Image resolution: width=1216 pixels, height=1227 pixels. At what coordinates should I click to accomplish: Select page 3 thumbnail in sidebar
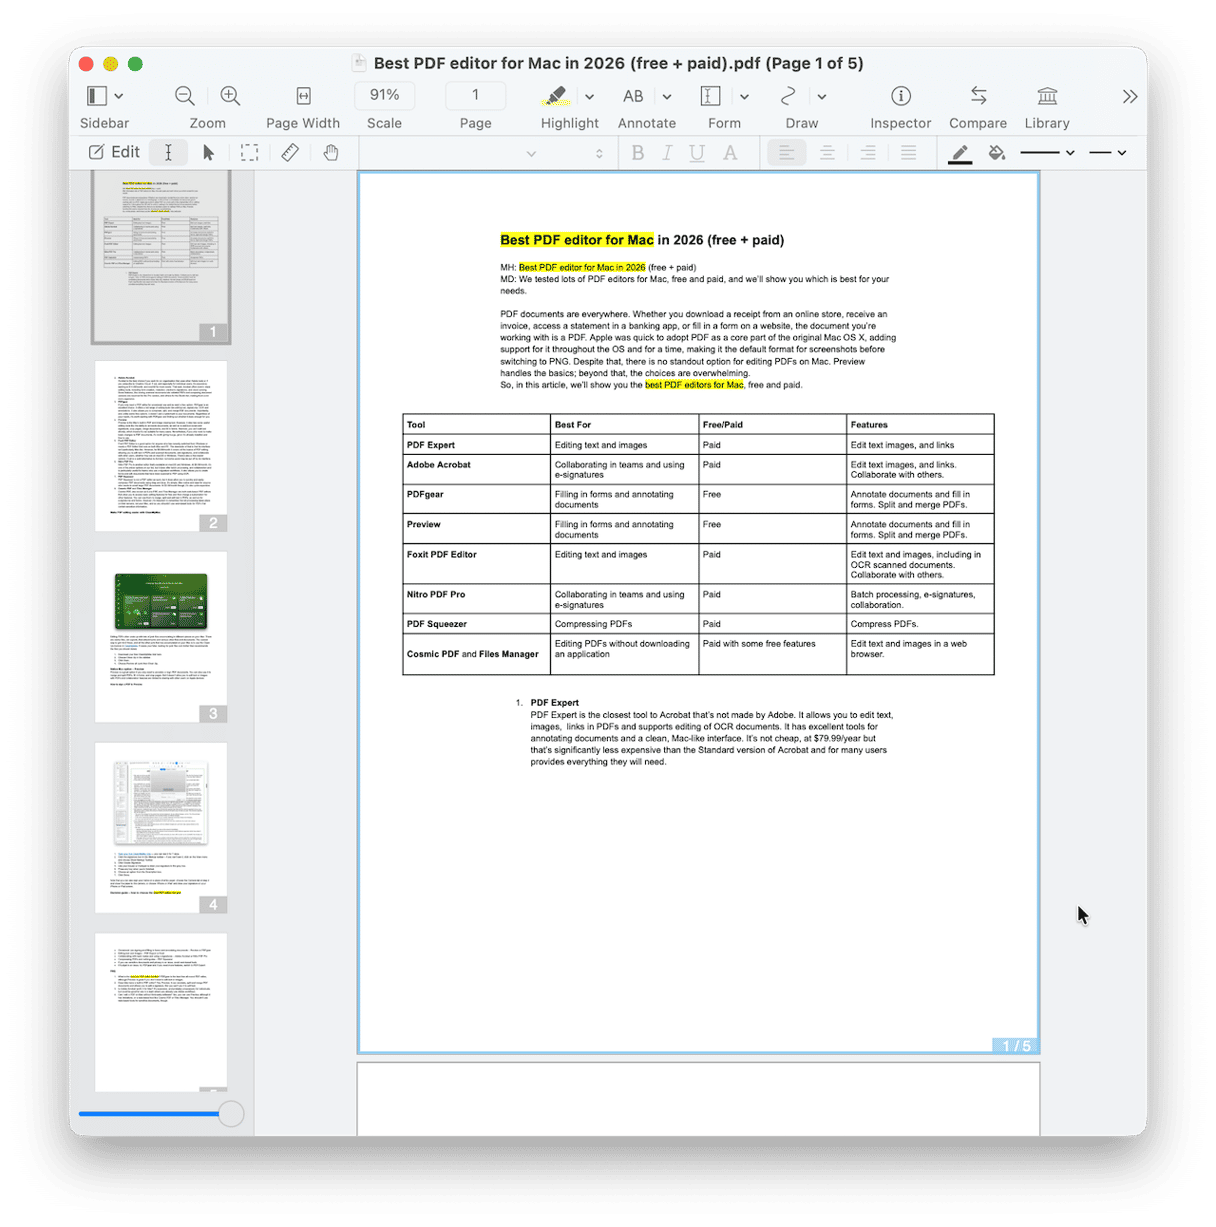point(161,637)
